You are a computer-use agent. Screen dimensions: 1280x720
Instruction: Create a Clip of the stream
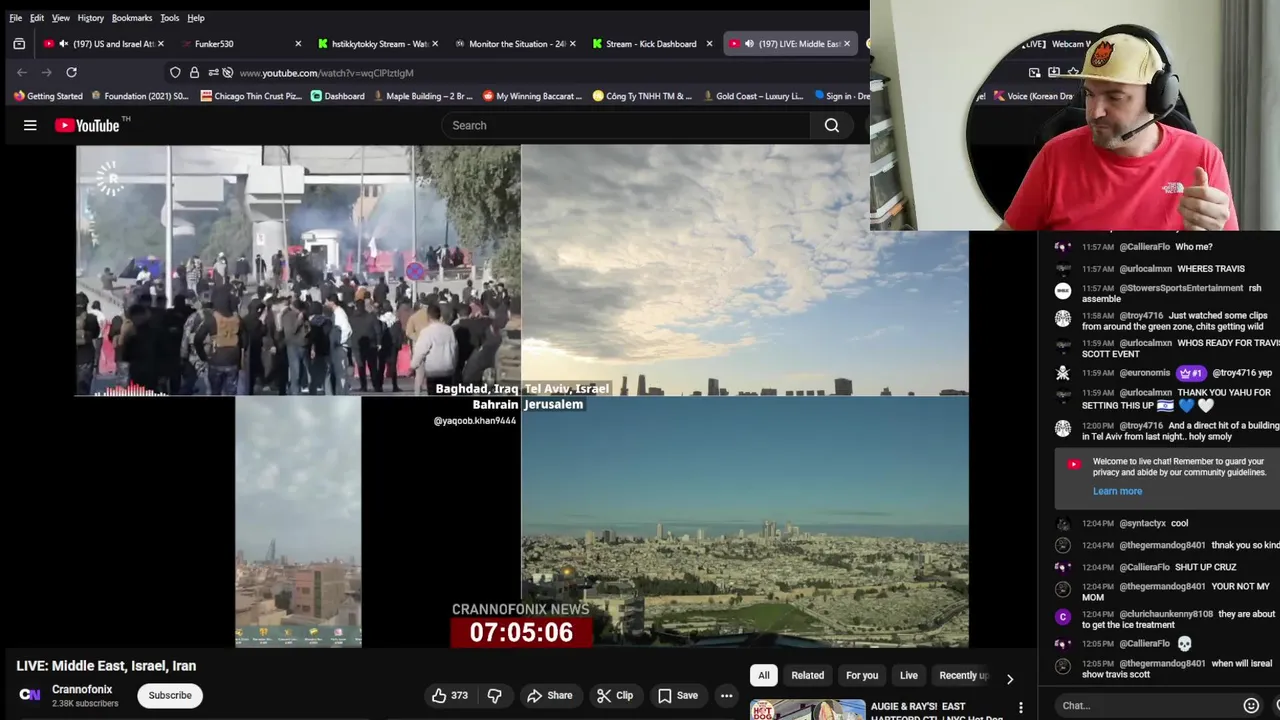click(x=615, y=695)
